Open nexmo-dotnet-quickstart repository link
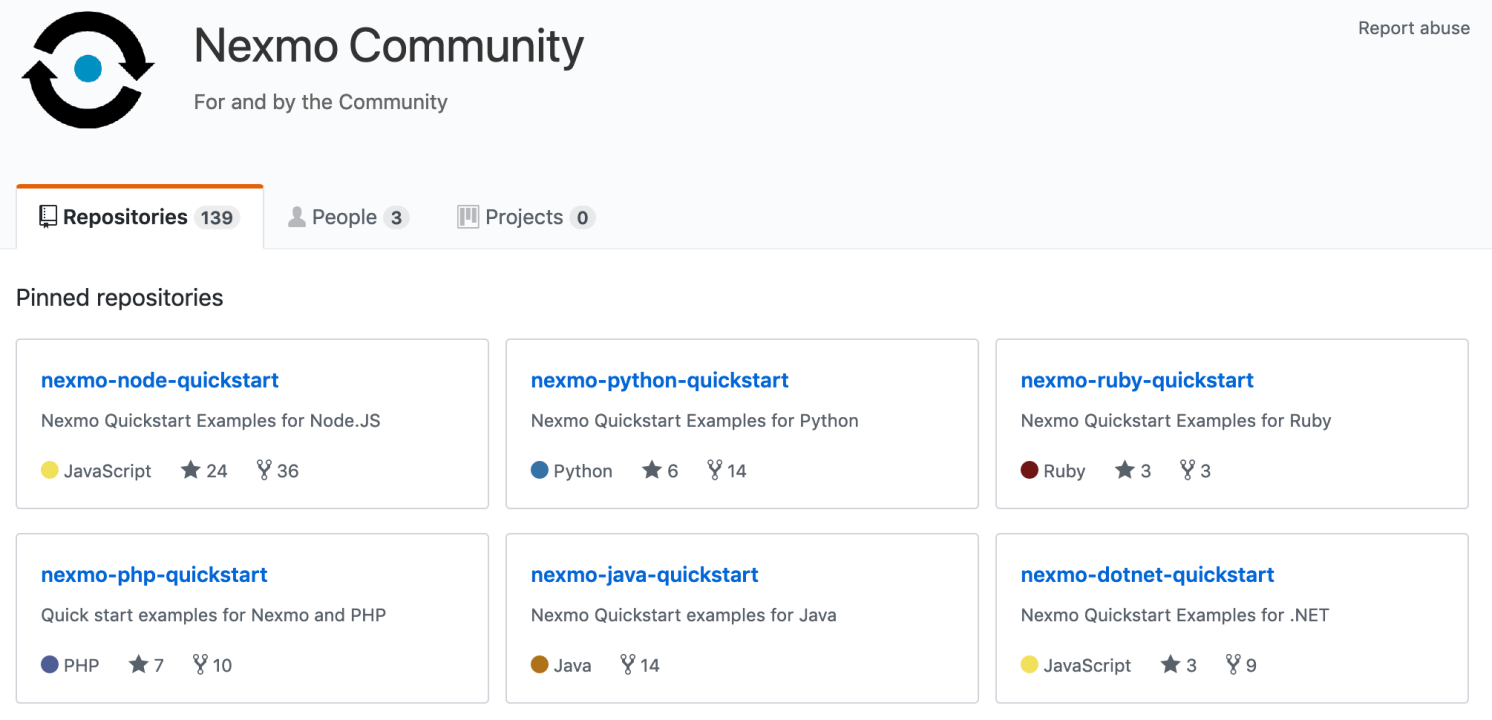This screenshot has width=1492, height=720. point(1147,575)
